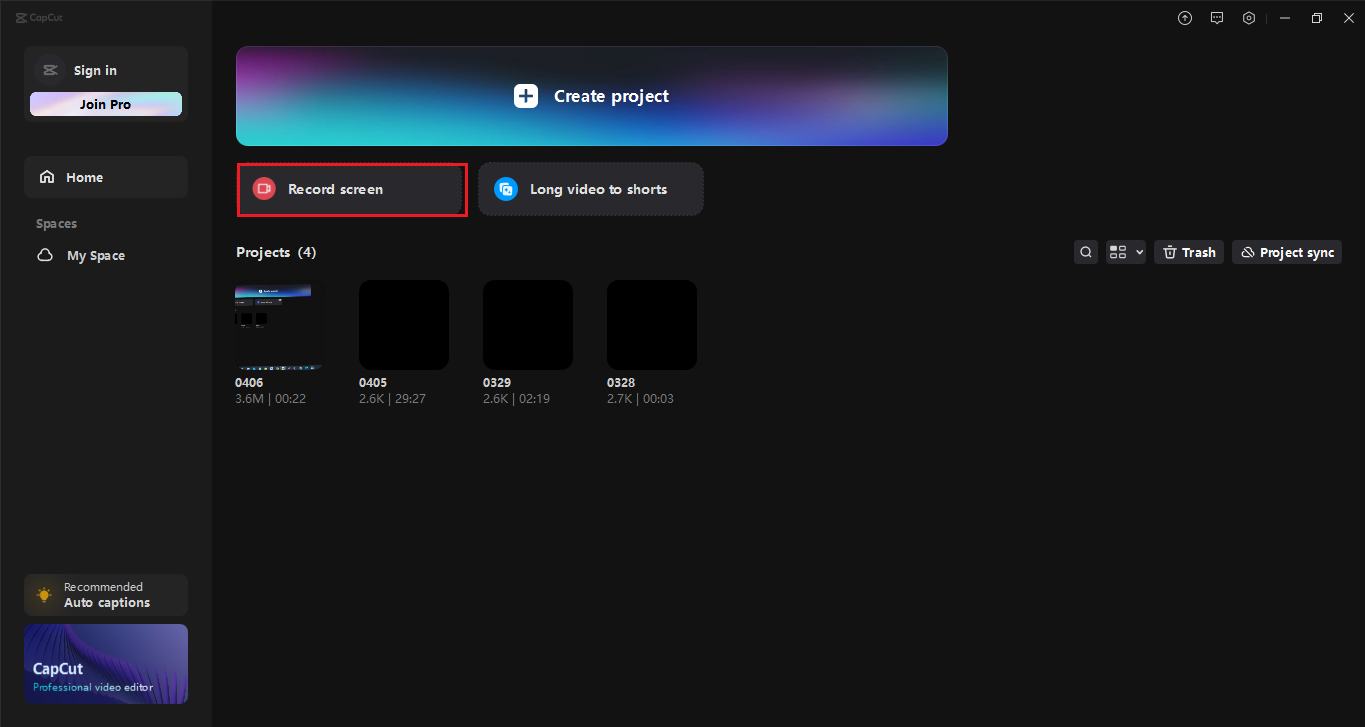The height and width of the screenshot is (727, 1365).
Task: Open the 0405 project thumbnail
Action: 403,324
